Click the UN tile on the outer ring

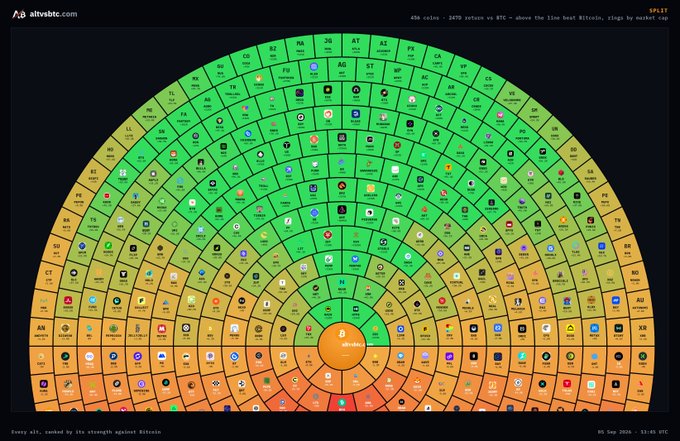pyautogui.click(x=555, y=132)
